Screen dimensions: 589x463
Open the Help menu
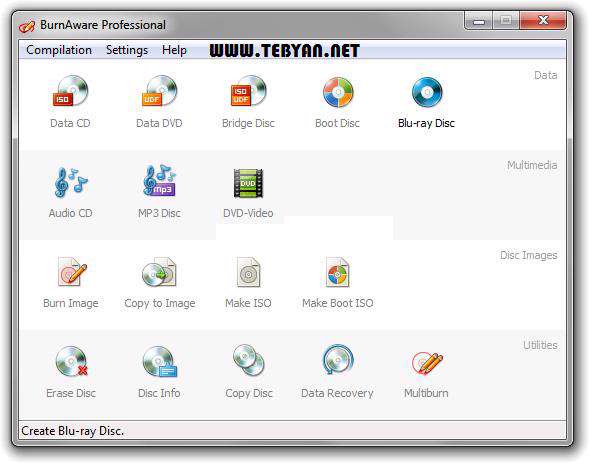click(174, 50)
